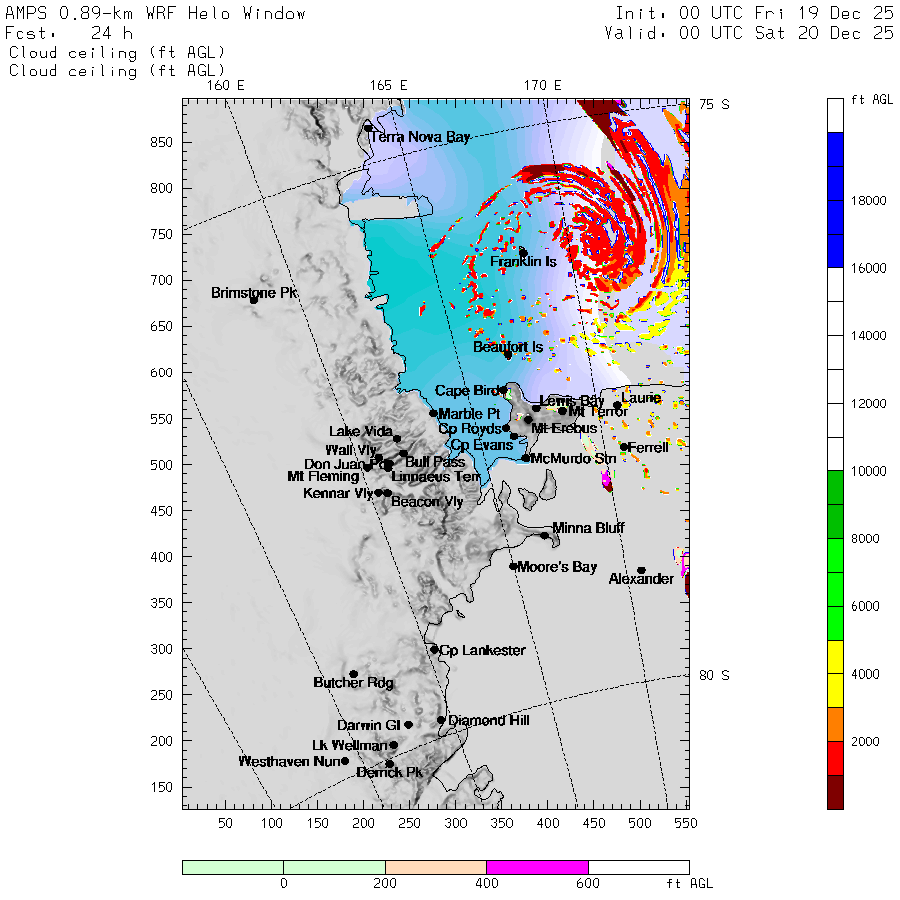The image size is (900, 900).
Task: Click the '160 E' longitude label
Action: pyautogui.click(x=226, y=86)
